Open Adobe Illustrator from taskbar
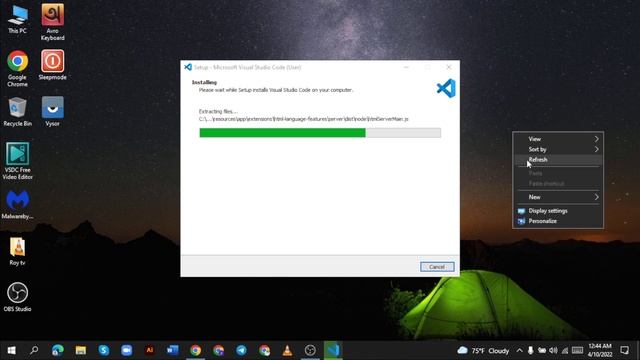The width and height of the screenshot is (640, 360). 149,350
